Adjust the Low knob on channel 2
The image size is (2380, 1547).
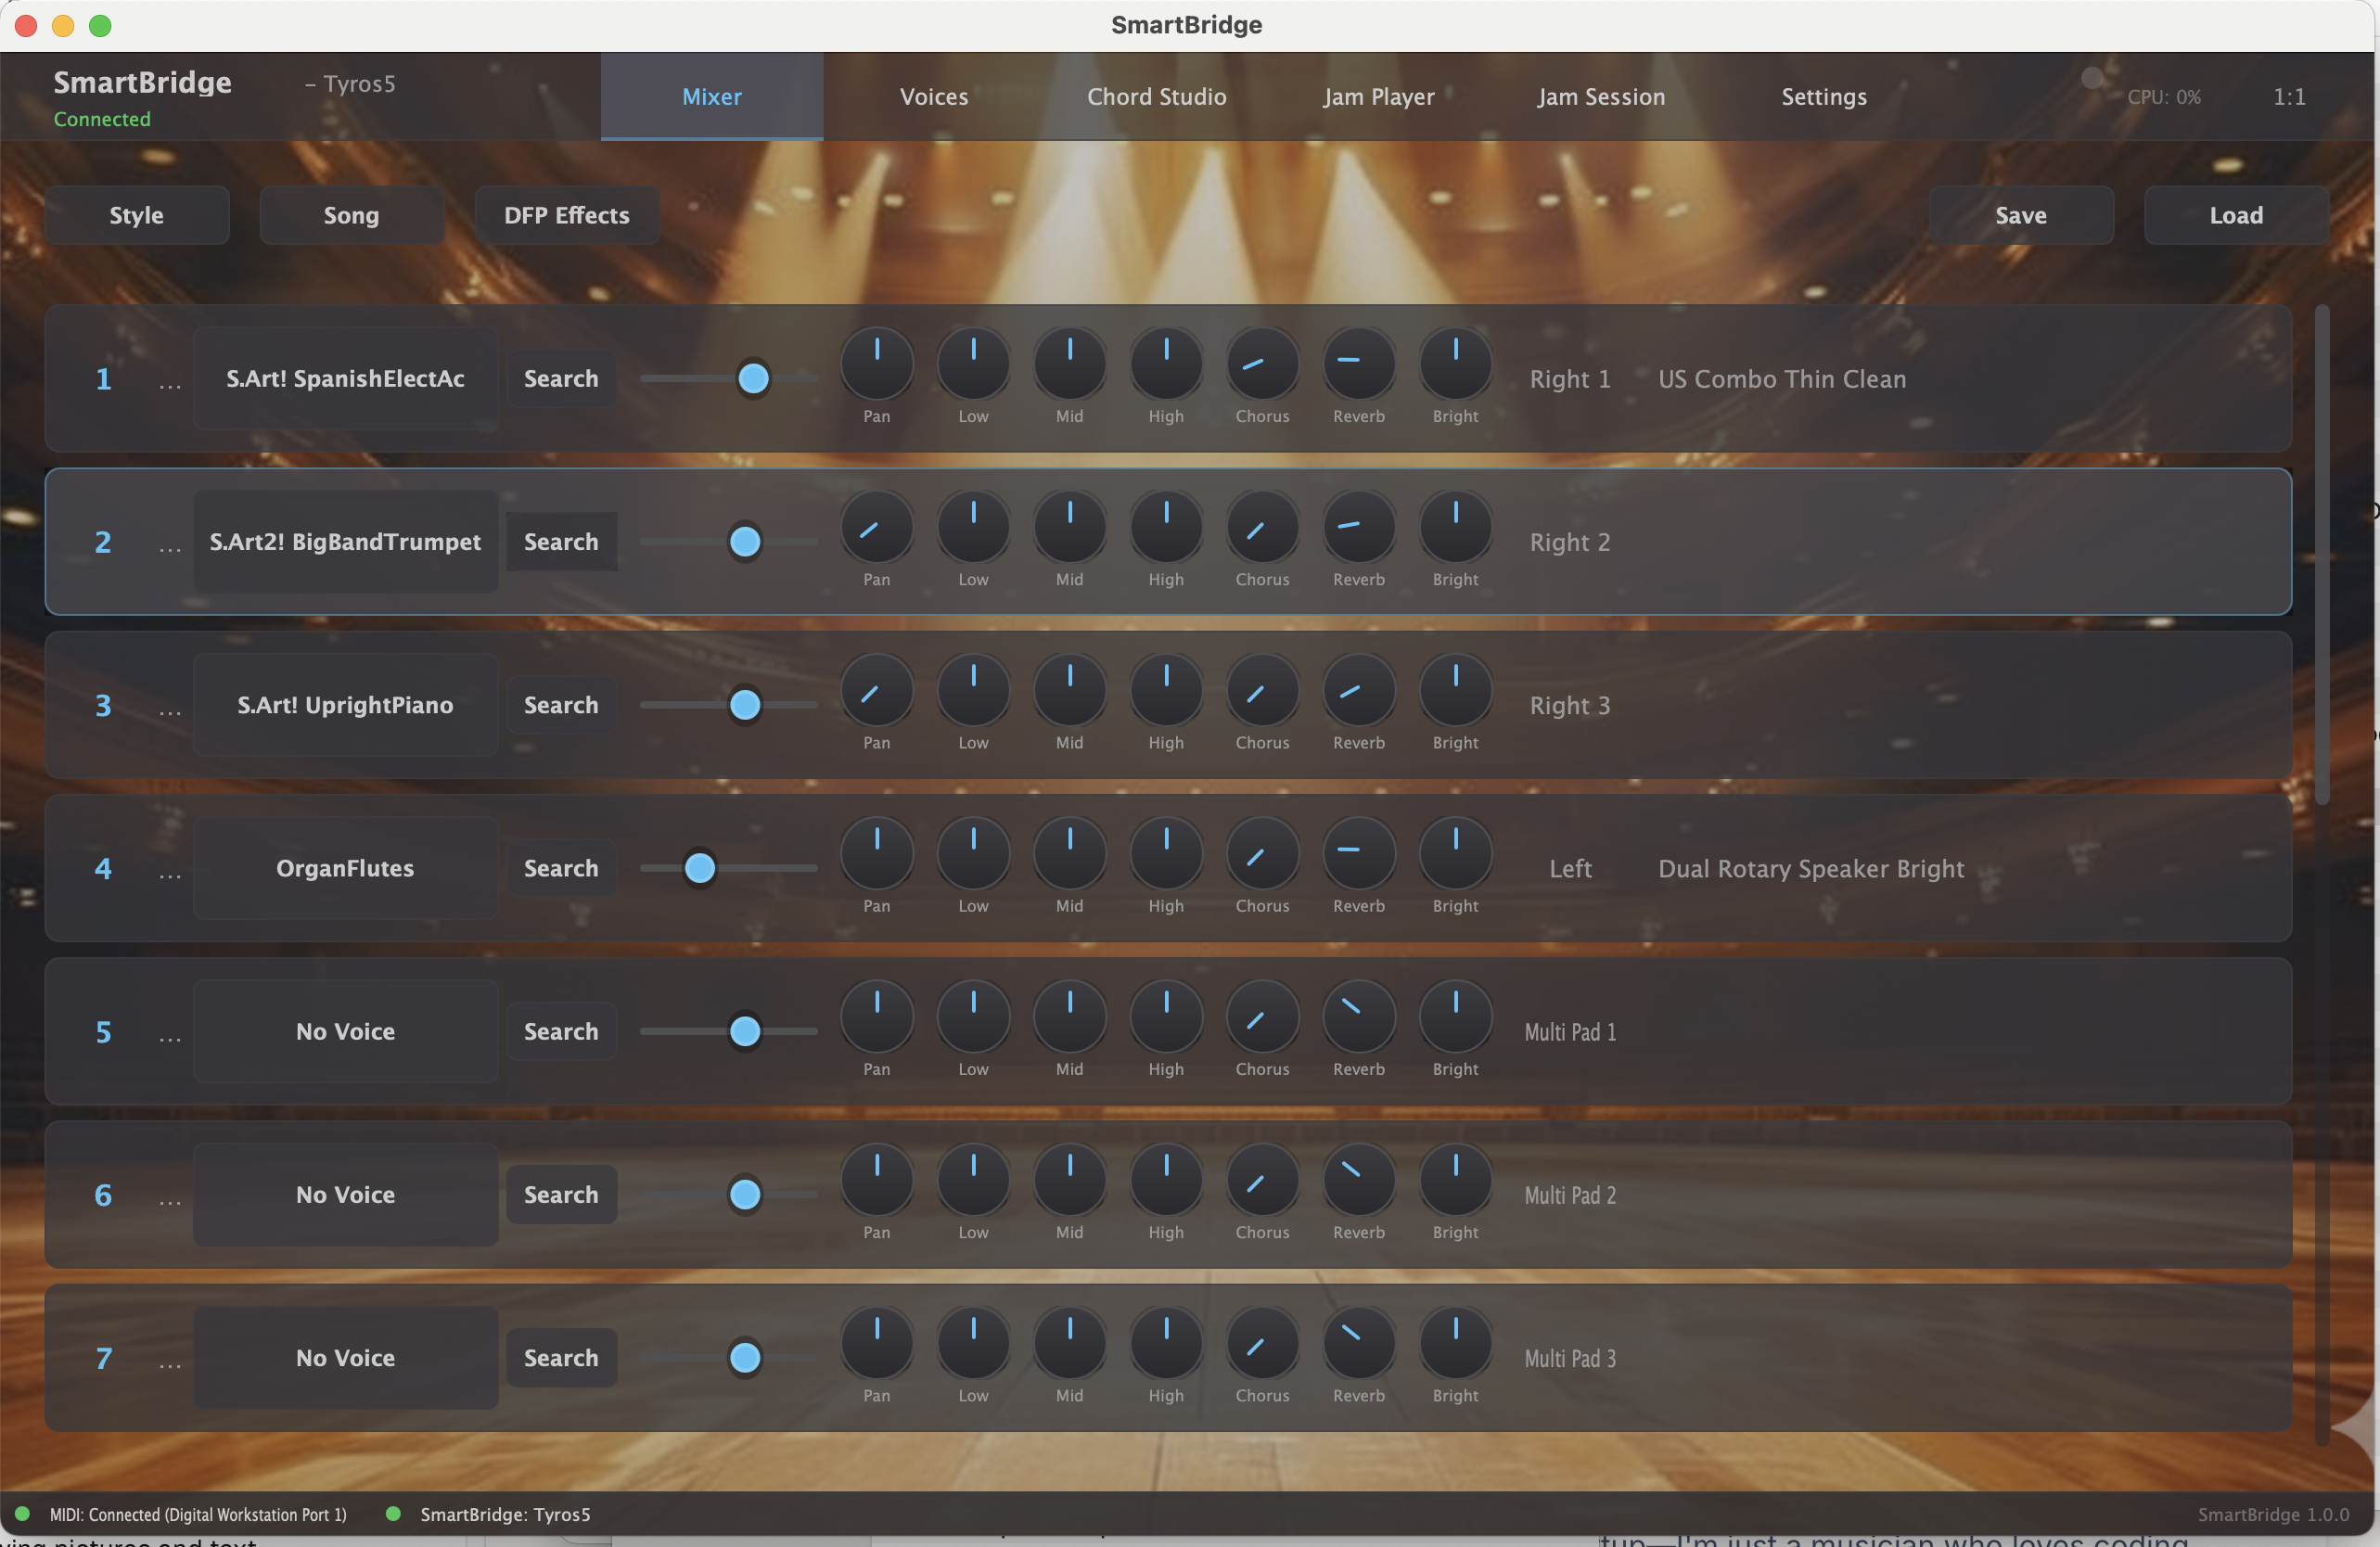click(973, 527)
